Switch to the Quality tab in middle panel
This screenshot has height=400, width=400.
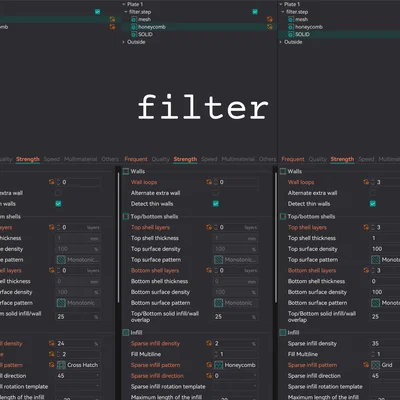point(161,159)
